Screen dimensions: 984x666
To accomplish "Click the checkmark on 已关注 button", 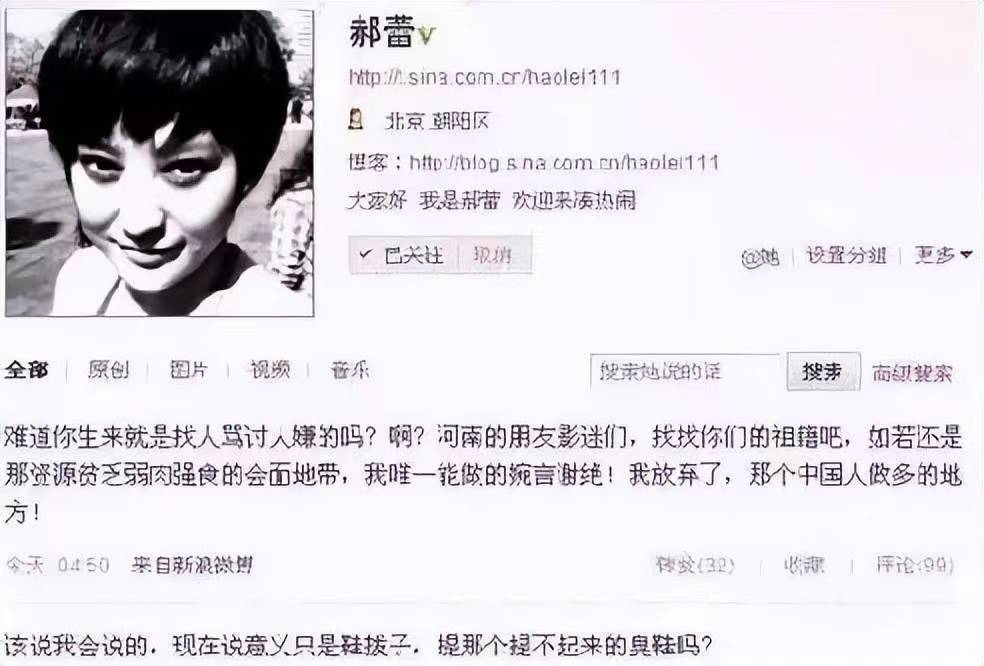I will (x=365, y=255).
